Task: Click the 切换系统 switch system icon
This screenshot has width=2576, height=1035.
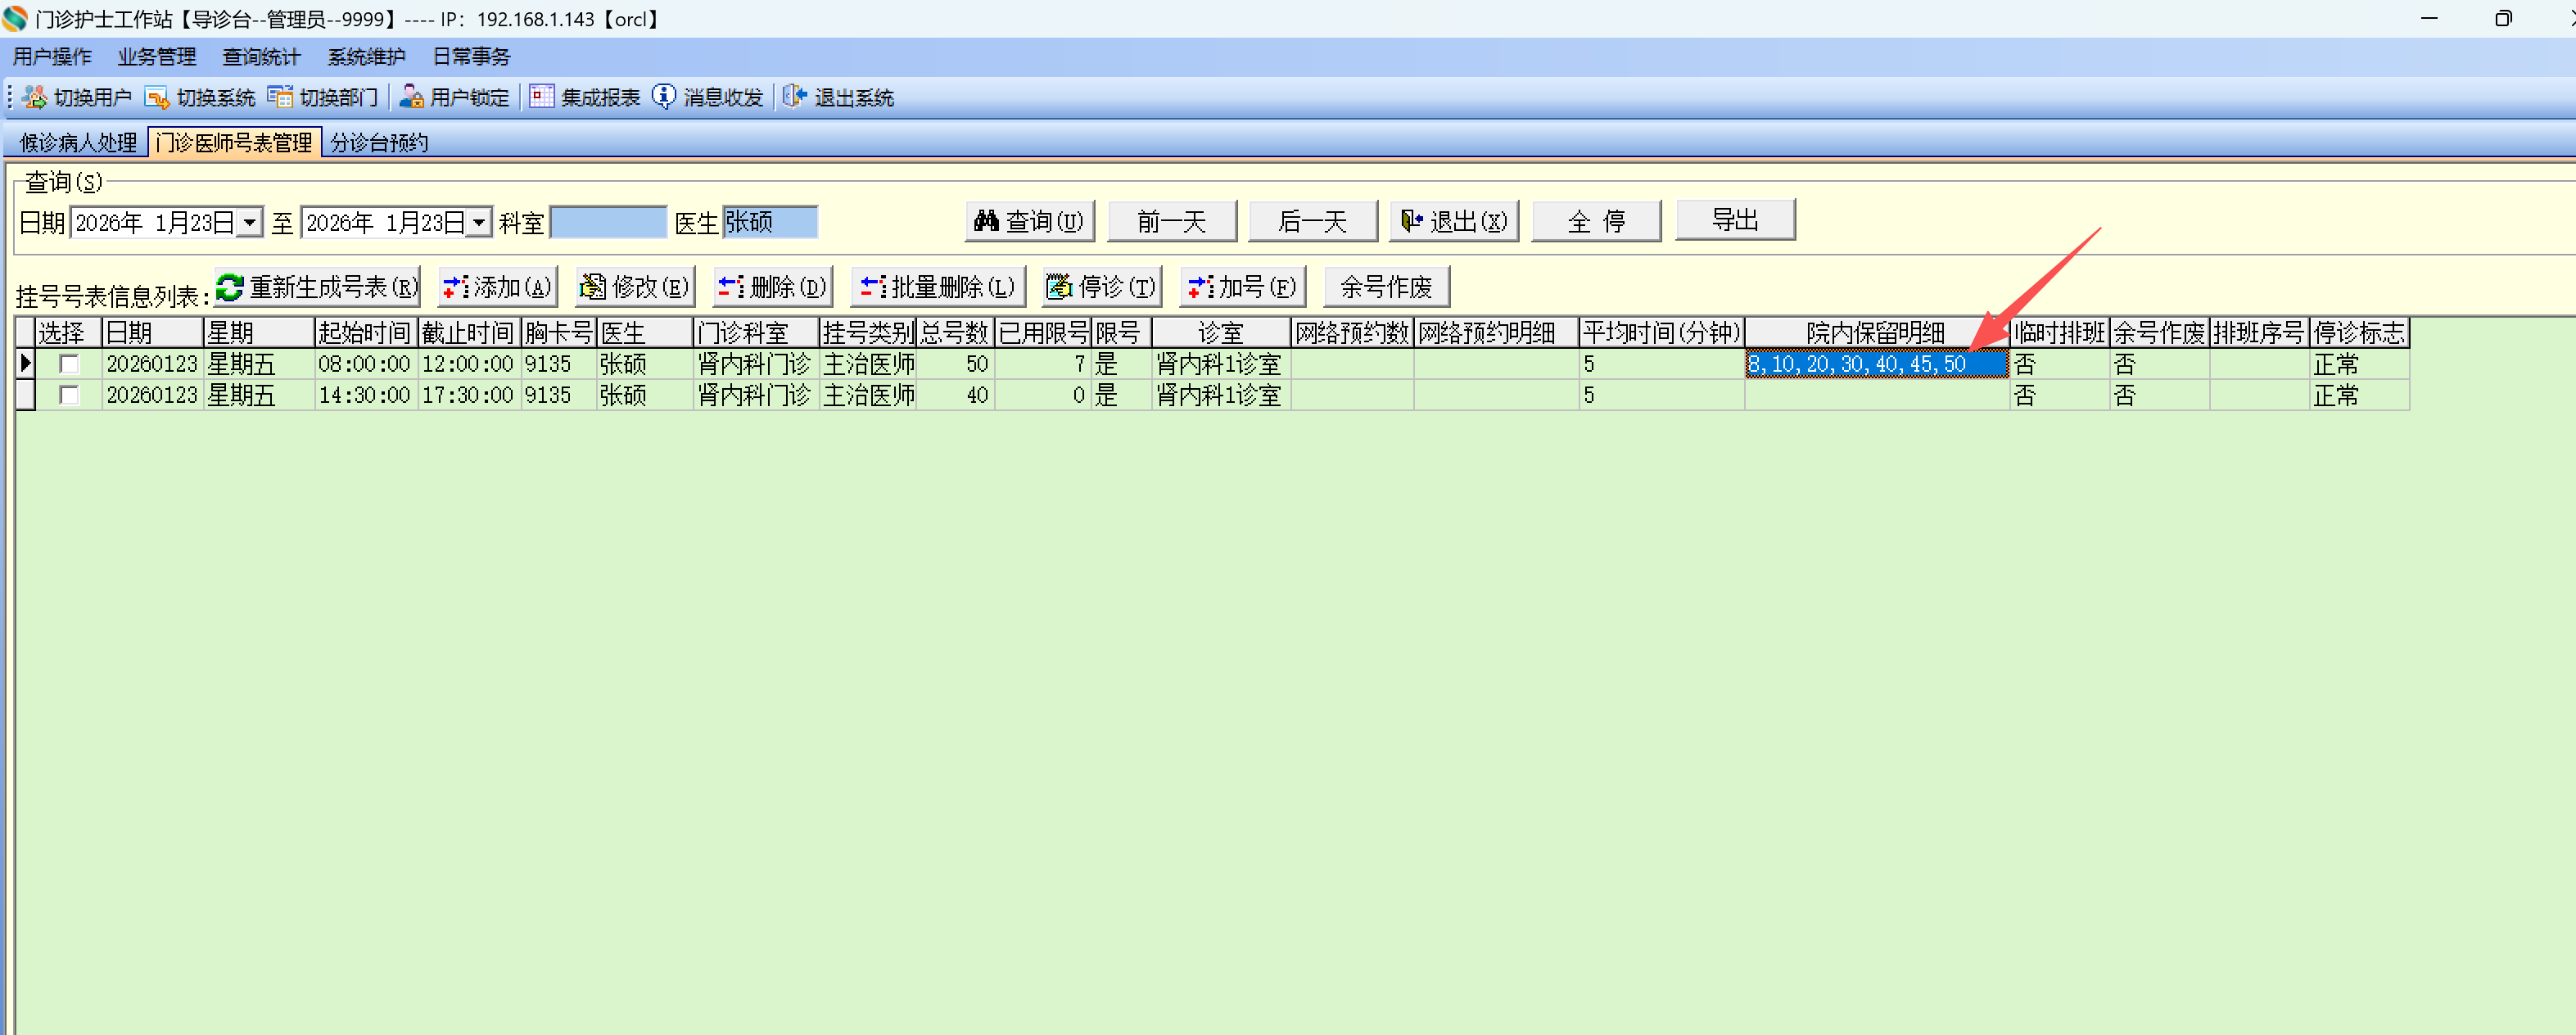Action: click(x=157, y=97)
